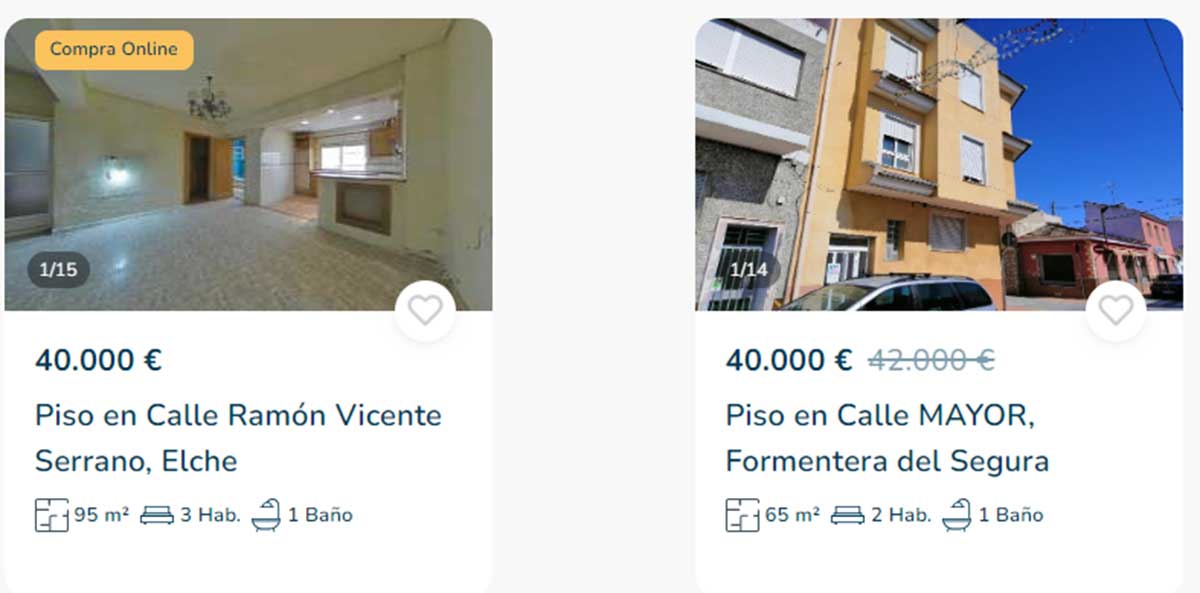Screen dimensions: 1200x593
Task: Select the 40.000 € price of Elche flat
Action: click(98, 360)
